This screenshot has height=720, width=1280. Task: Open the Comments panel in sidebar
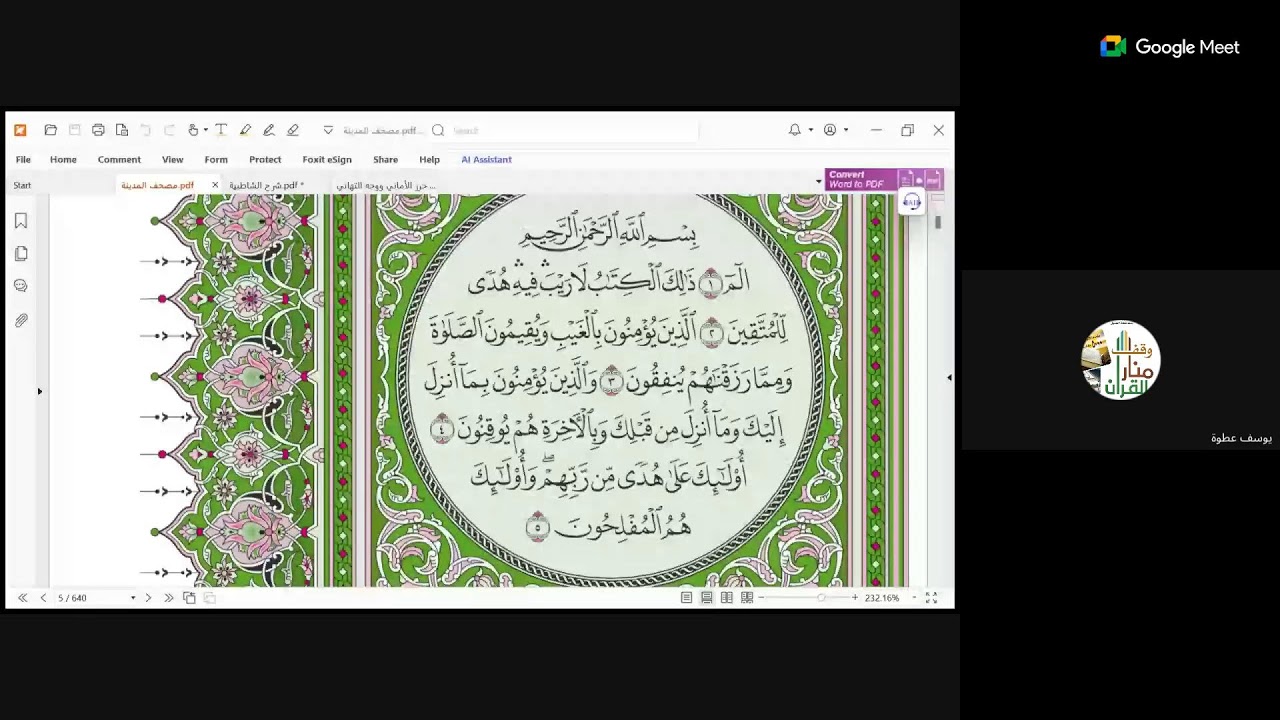tap(21, 286)
